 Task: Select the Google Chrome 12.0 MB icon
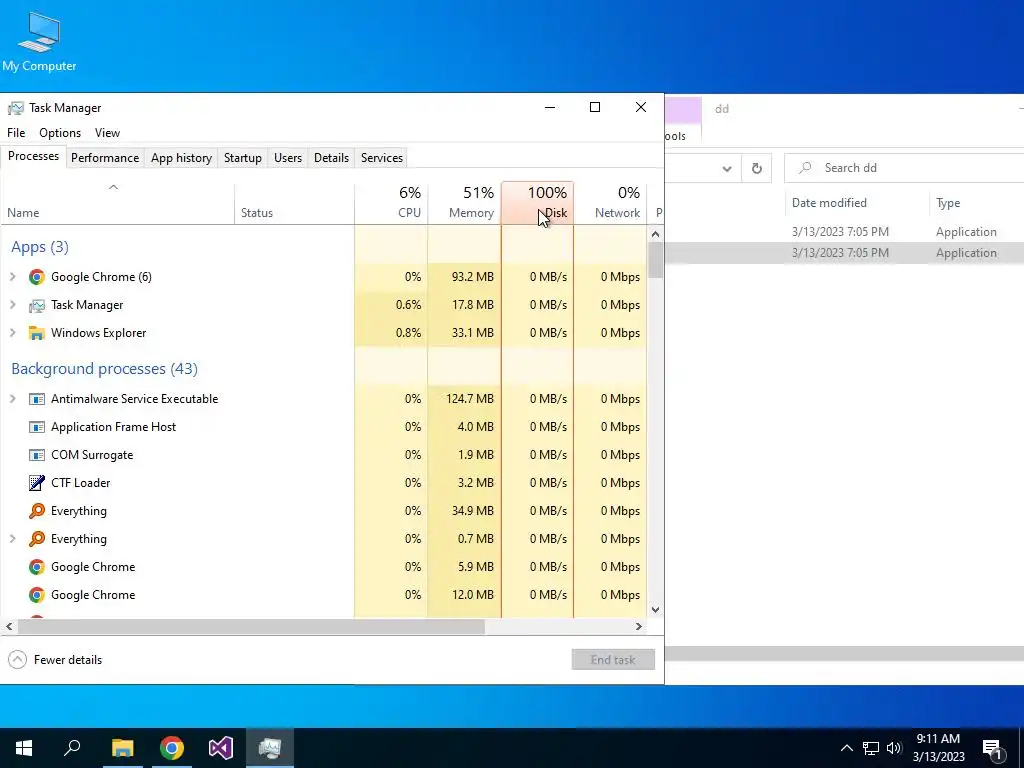[37, 595]
